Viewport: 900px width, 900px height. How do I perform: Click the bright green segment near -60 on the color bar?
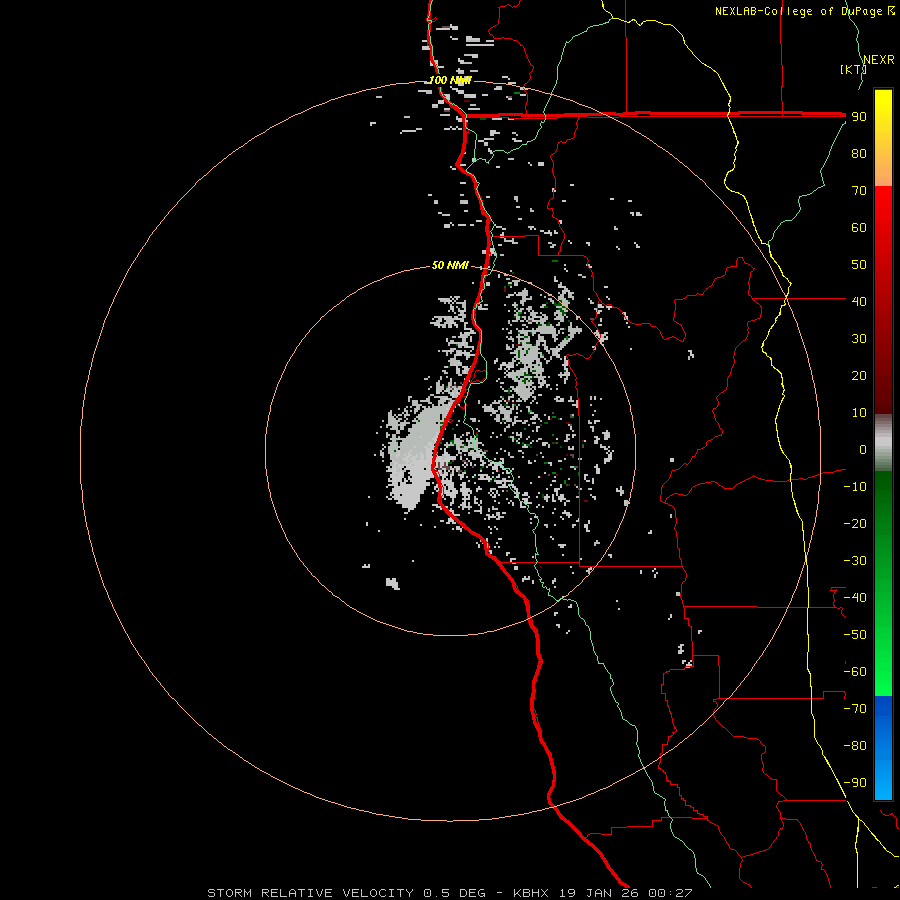click(883, 672)
